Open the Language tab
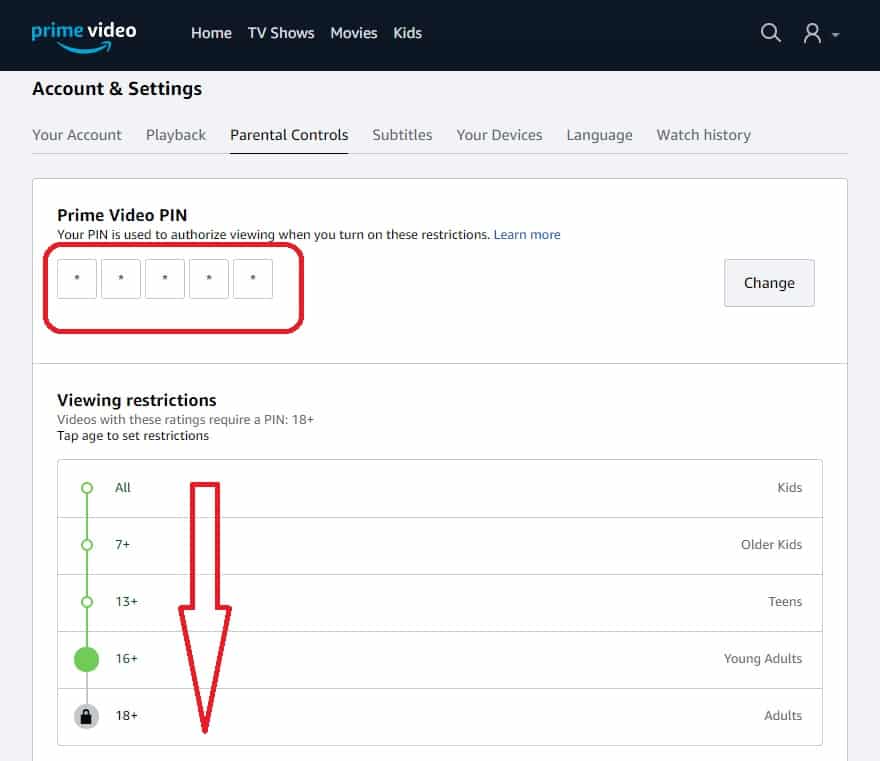 coord(599,135)
